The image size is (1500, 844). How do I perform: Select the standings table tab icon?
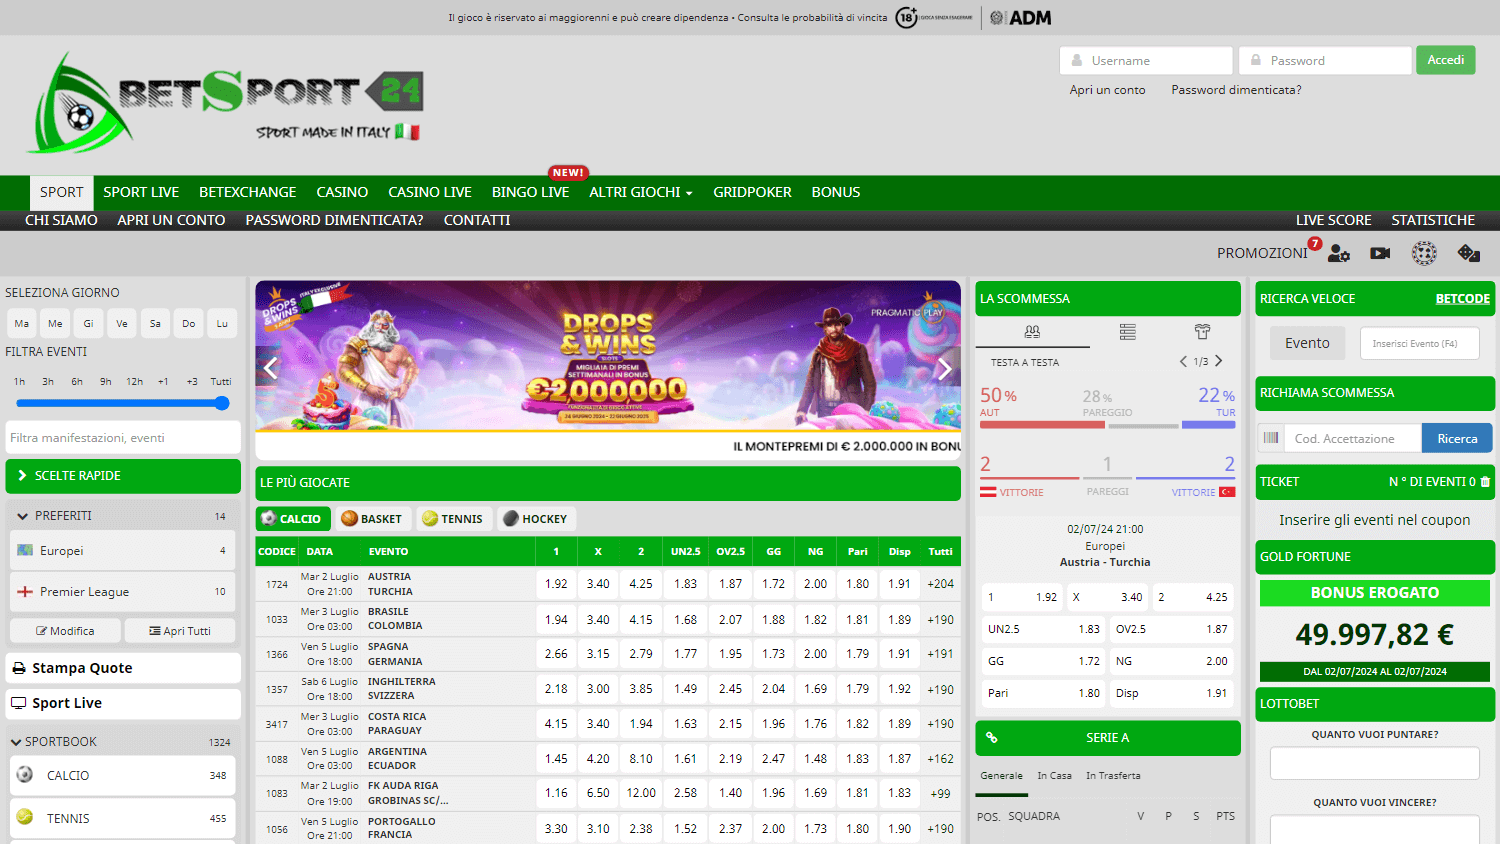(1128, 332)
